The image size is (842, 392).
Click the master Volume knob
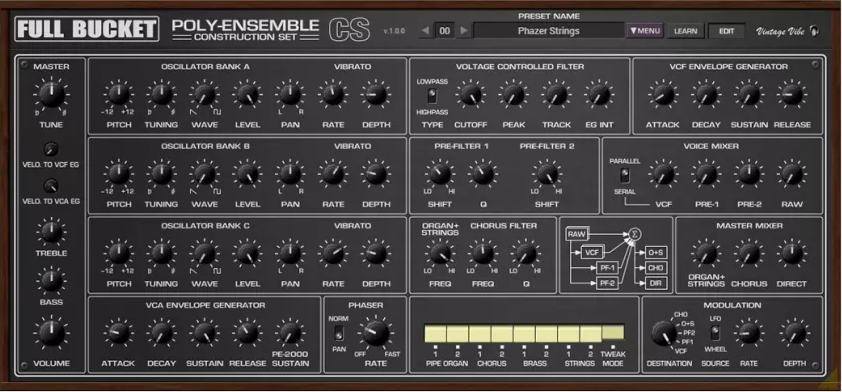coord(51,333)
